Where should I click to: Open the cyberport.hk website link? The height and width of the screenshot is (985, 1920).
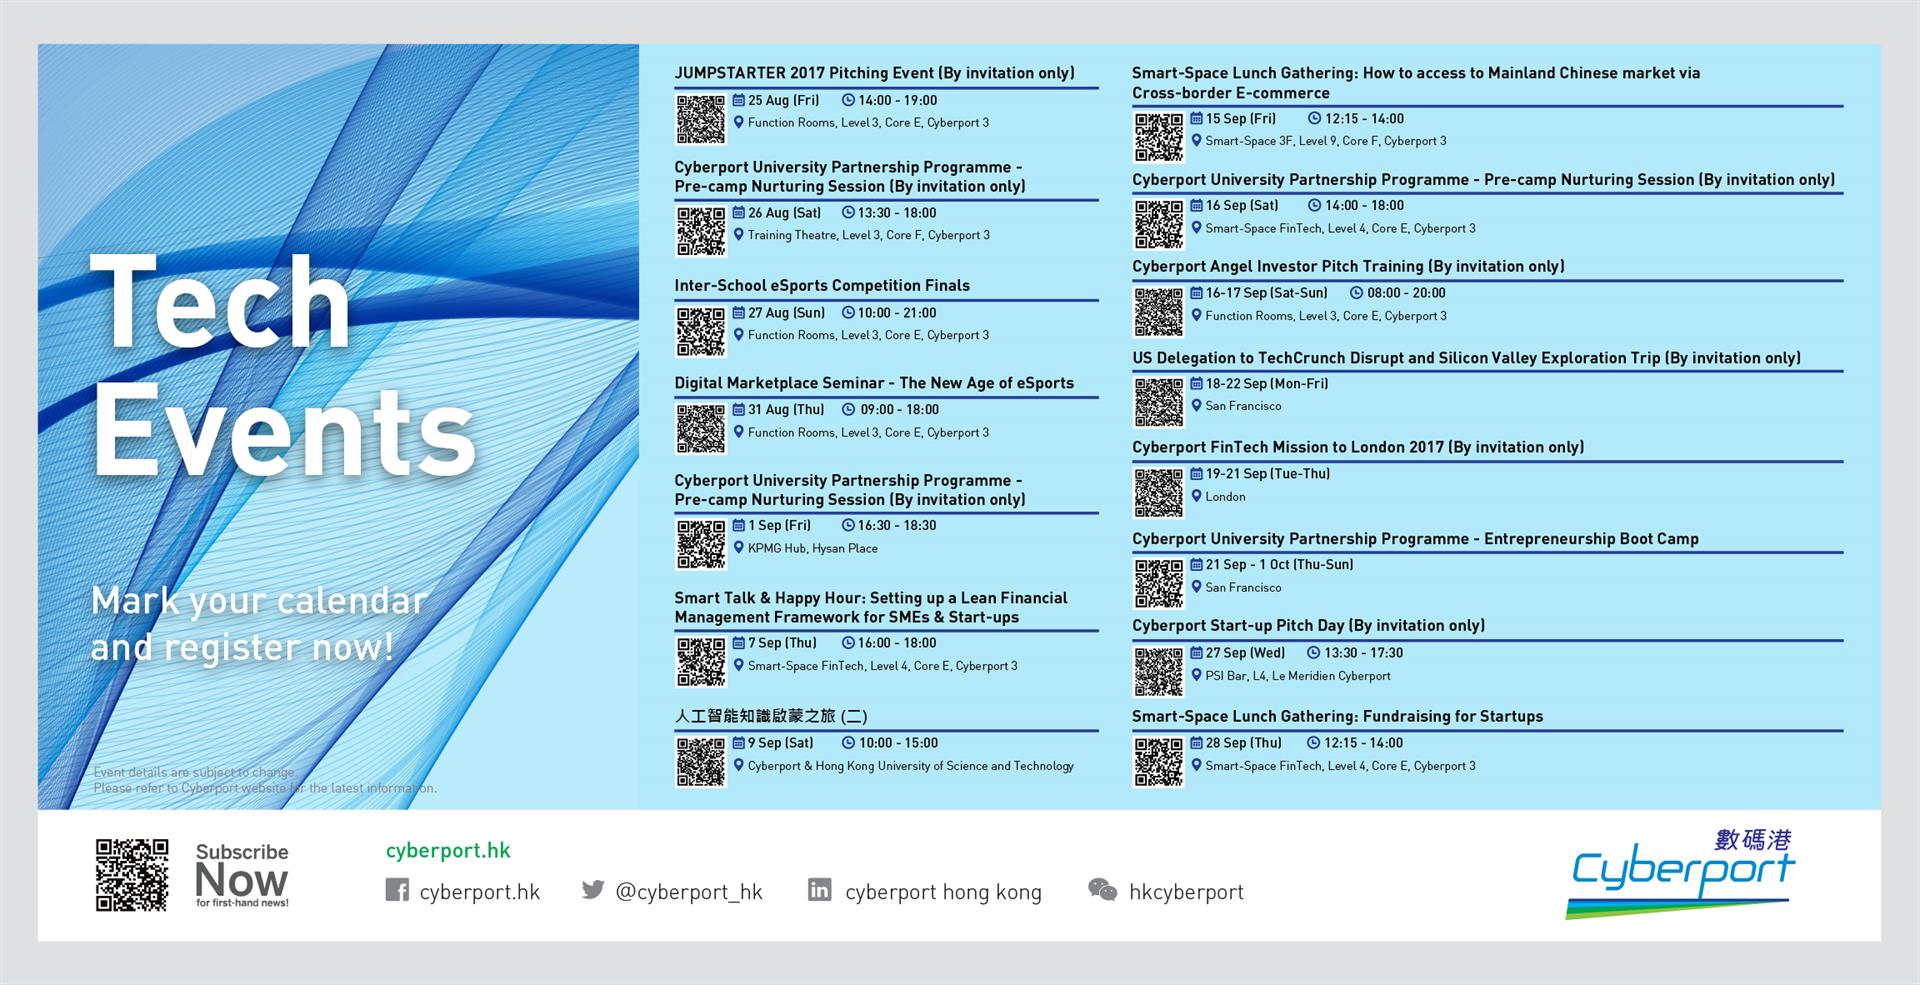(x=448, y=851)
